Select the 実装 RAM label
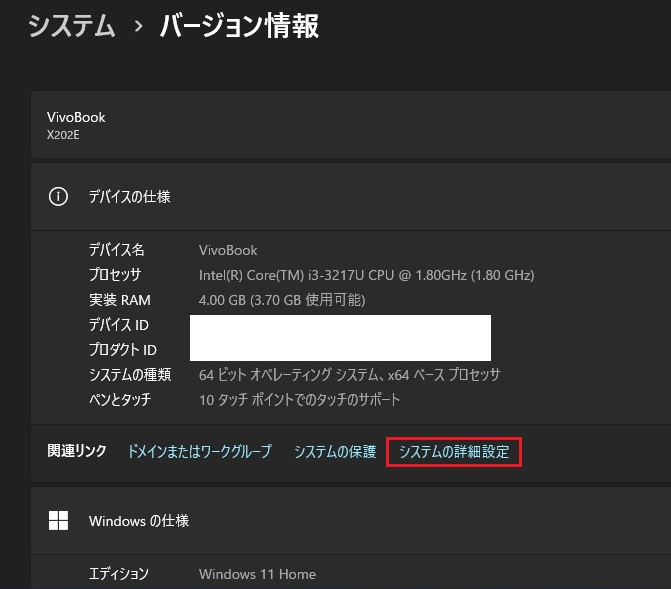 point(120,300)
